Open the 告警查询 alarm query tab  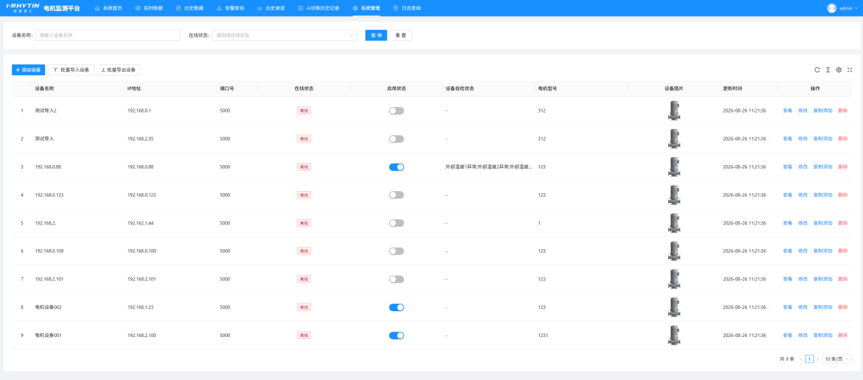[230, 8]
